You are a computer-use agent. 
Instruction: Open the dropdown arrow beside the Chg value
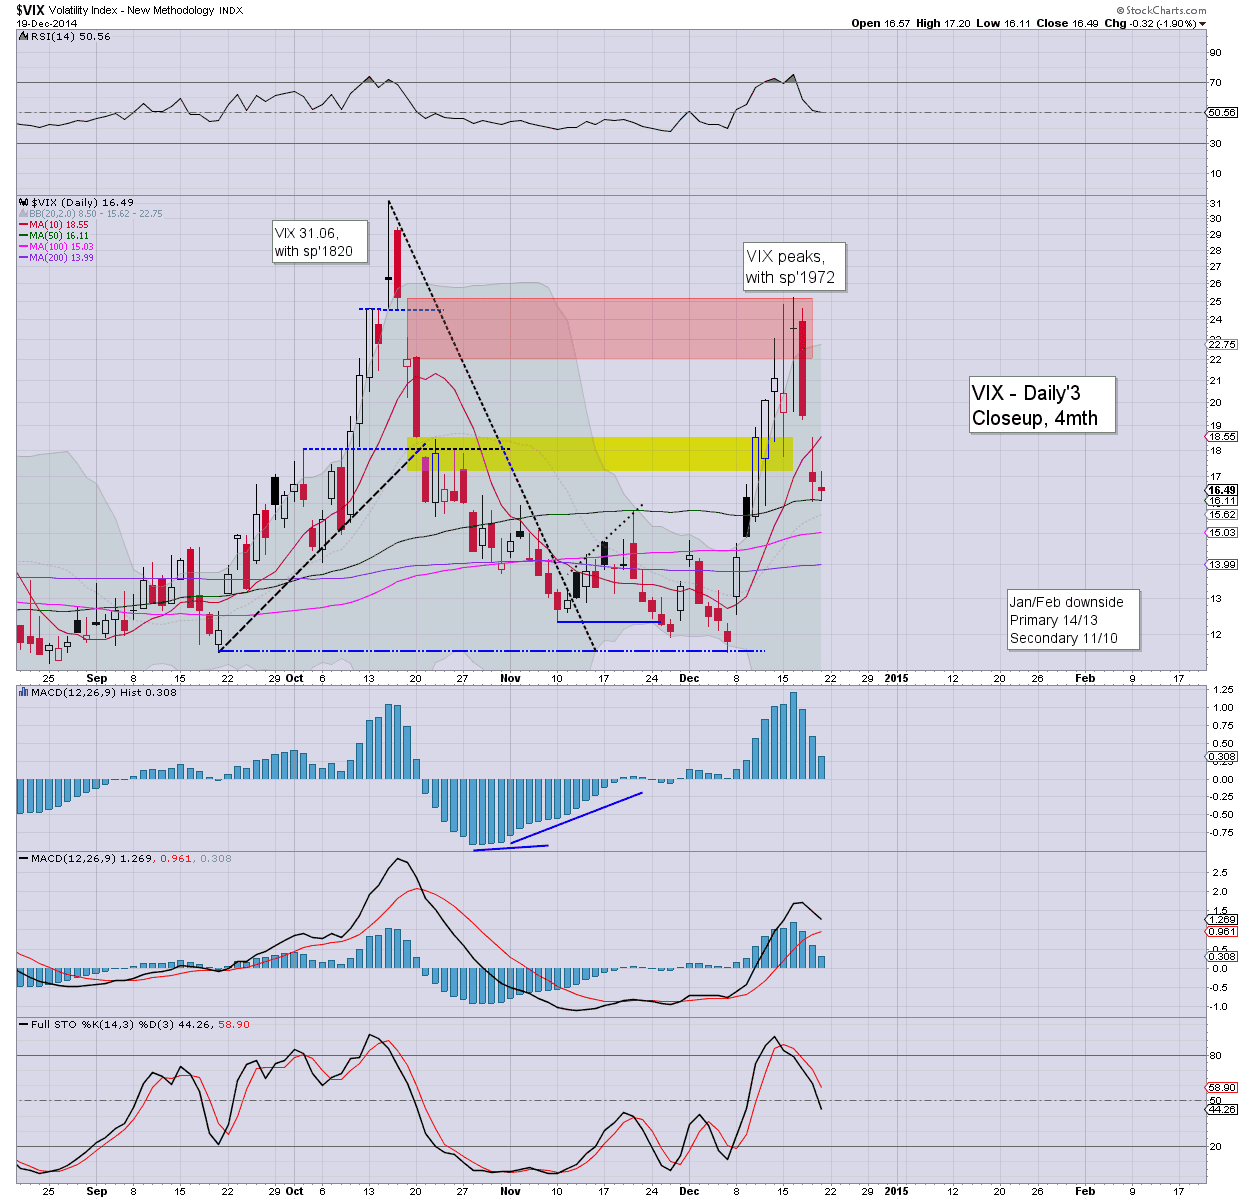point(1202,24)
